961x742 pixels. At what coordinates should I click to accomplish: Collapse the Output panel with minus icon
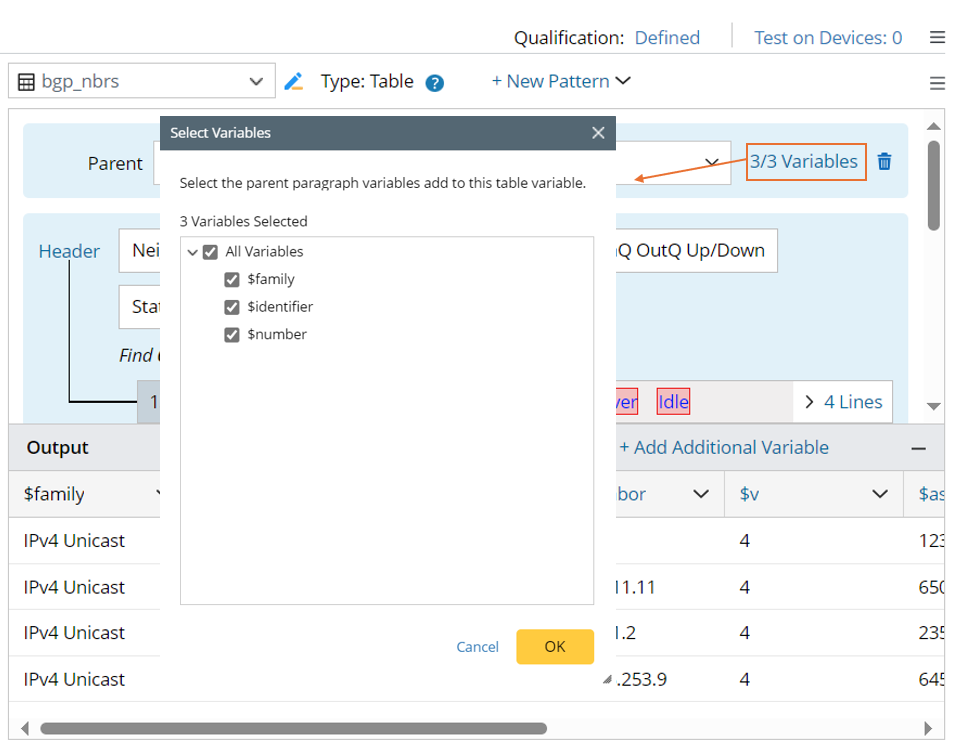[x=918, y=449]
